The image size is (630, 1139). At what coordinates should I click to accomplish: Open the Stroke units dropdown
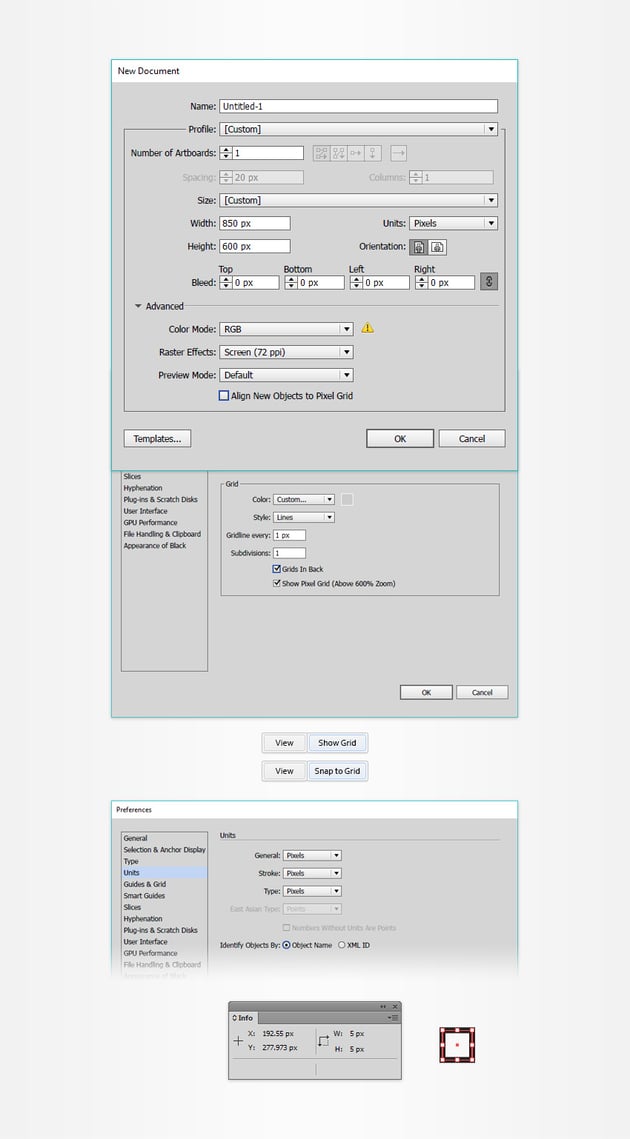click(x=312, y=873)
